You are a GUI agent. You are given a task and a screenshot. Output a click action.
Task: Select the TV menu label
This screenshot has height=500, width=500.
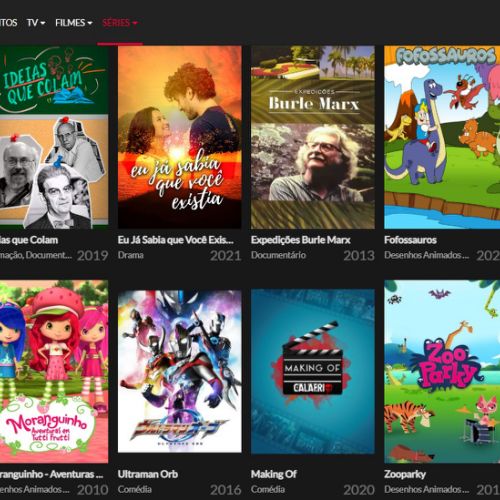click(32, 23)
